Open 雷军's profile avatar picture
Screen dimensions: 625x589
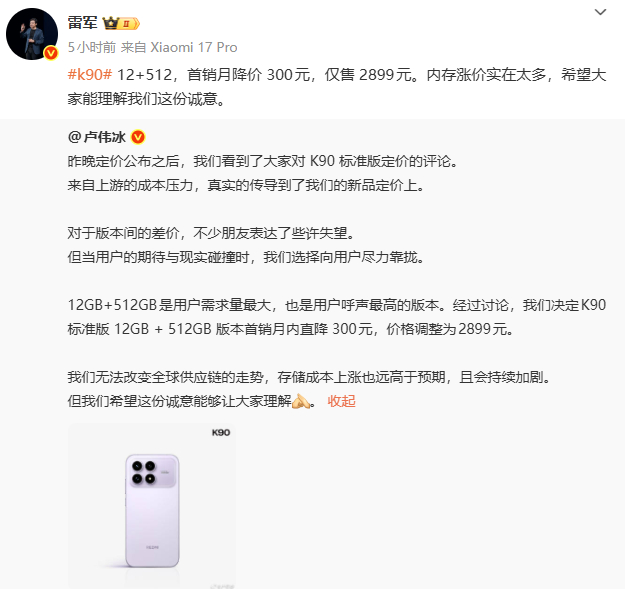click(32, 34)
